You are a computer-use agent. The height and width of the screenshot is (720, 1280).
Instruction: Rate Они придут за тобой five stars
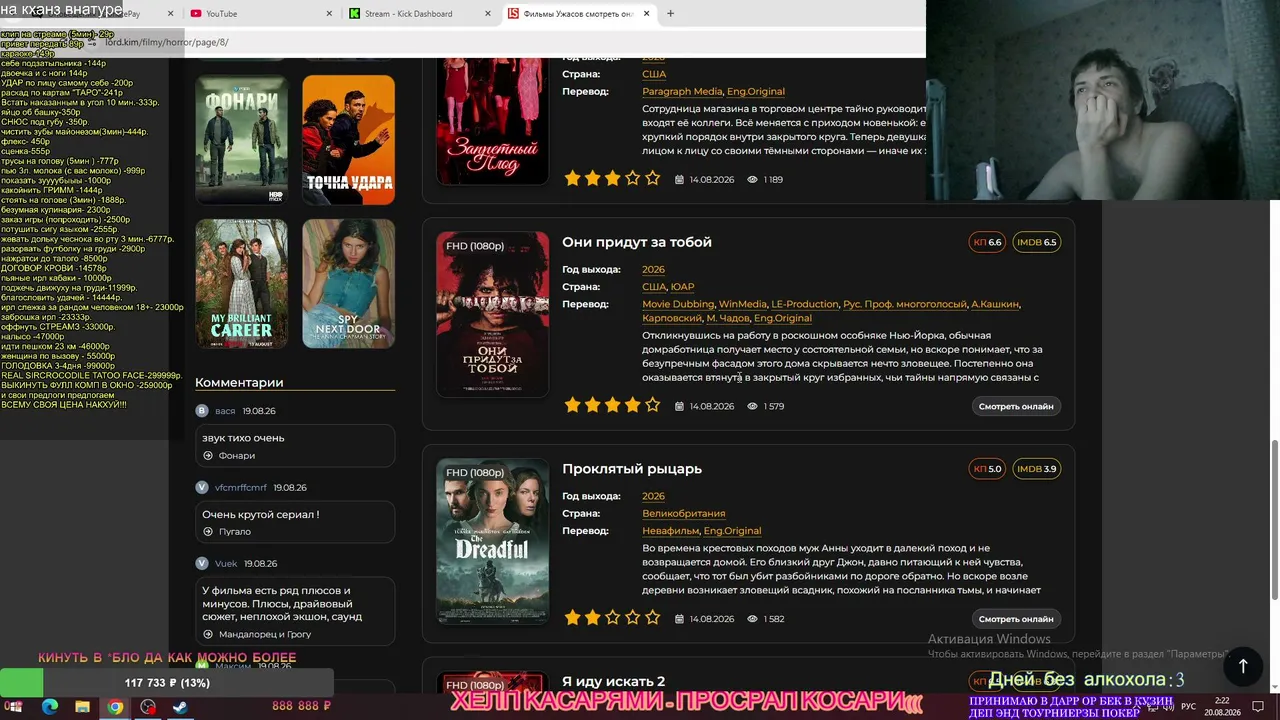coord(652,405)
